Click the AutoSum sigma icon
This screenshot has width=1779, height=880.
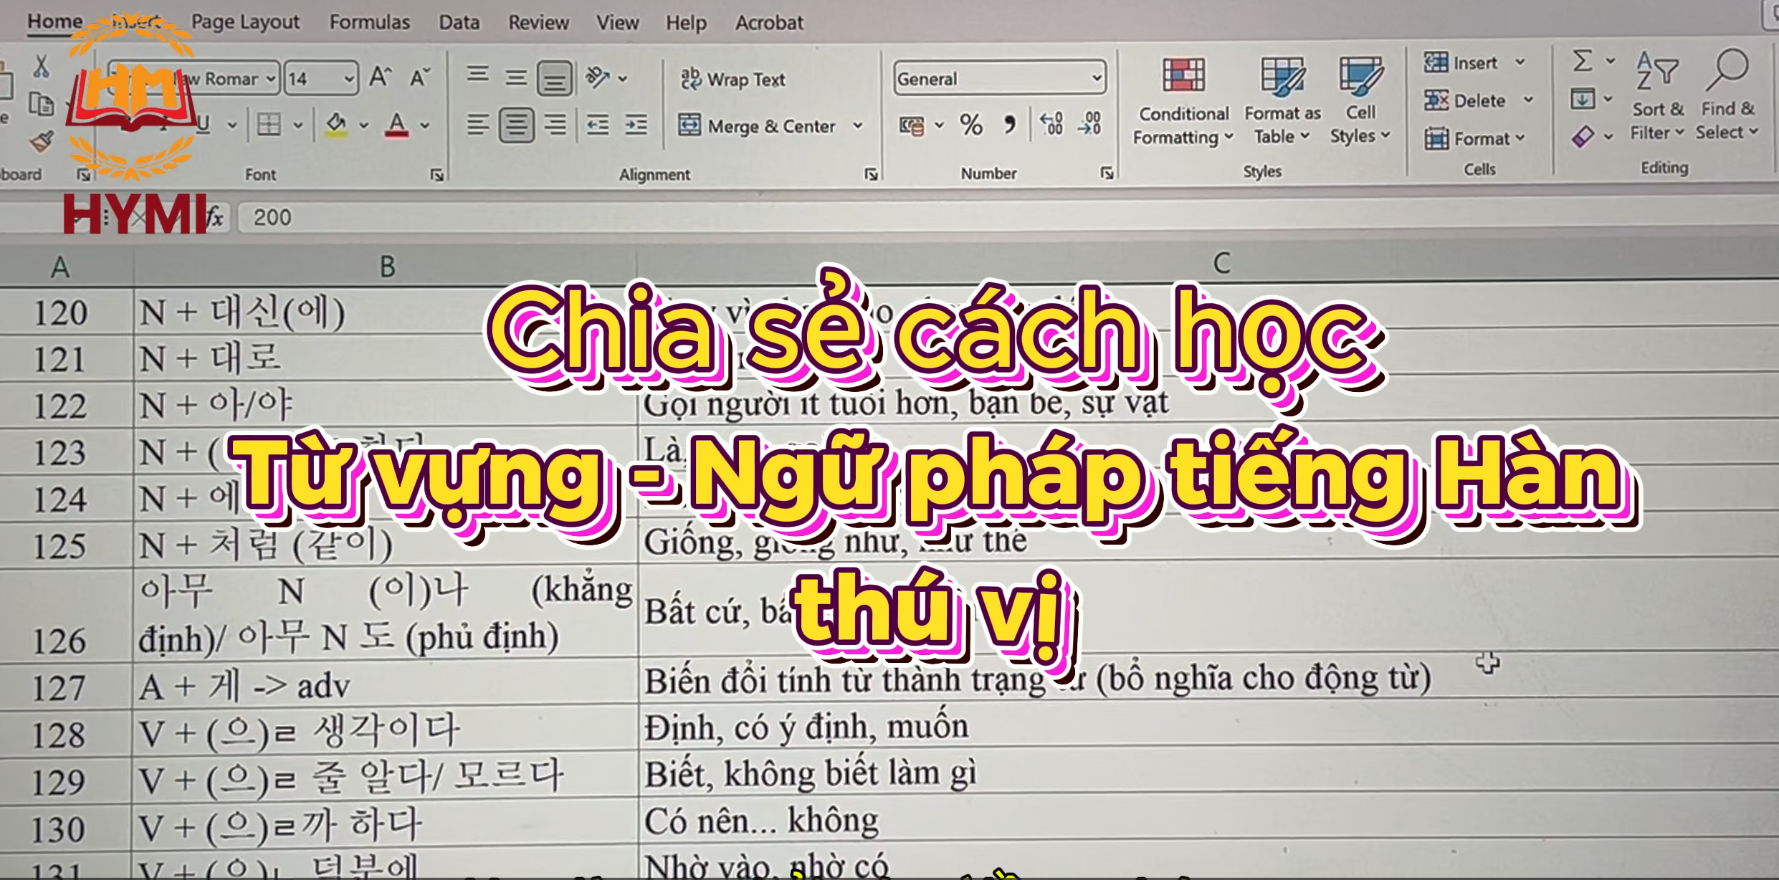pos(1582,61)
